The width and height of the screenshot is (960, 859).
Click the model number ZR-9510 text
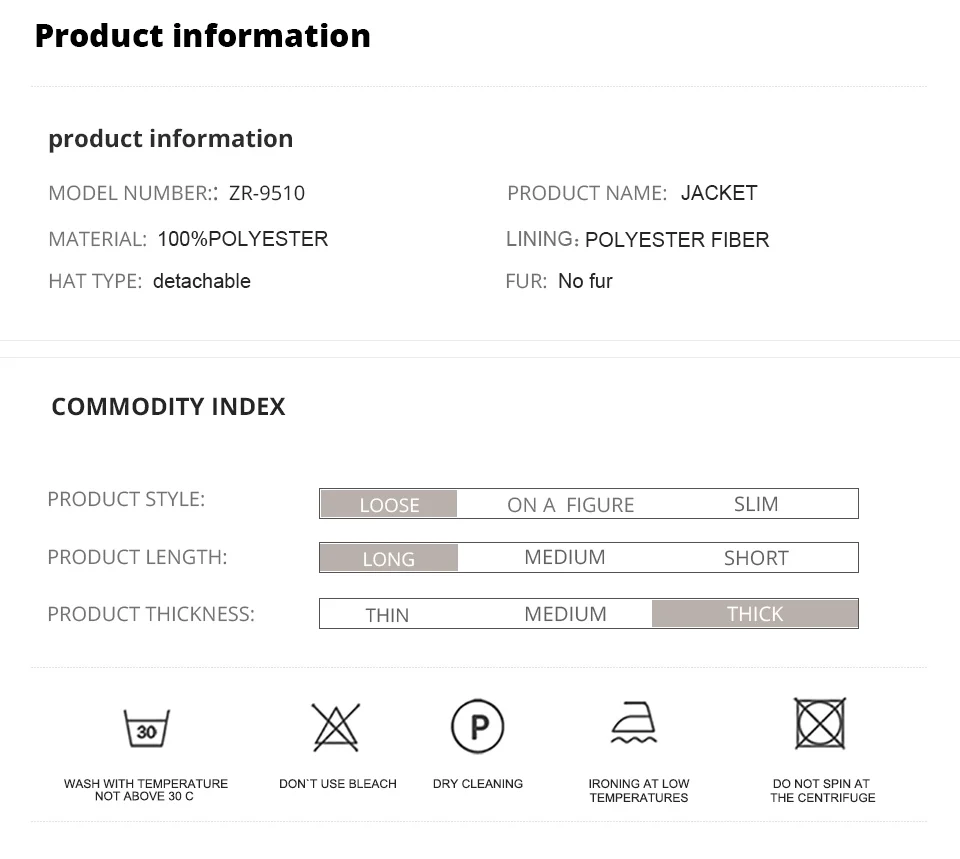click(x=267, y=193)
